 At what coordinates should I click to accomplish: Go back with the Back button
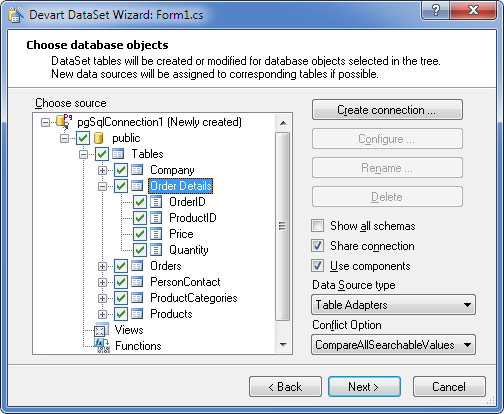click(x=285, y=387)
